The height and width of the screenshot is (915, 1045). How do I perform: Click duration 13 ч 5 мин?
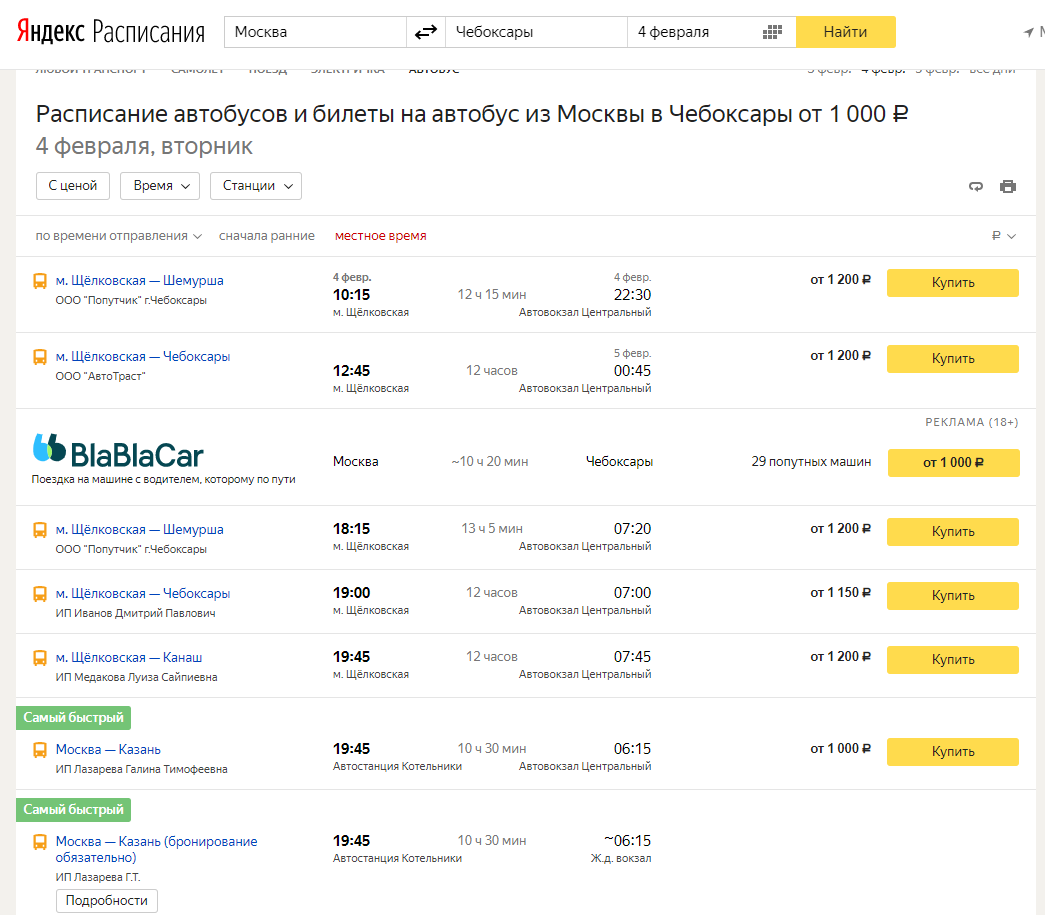(492, 529)
